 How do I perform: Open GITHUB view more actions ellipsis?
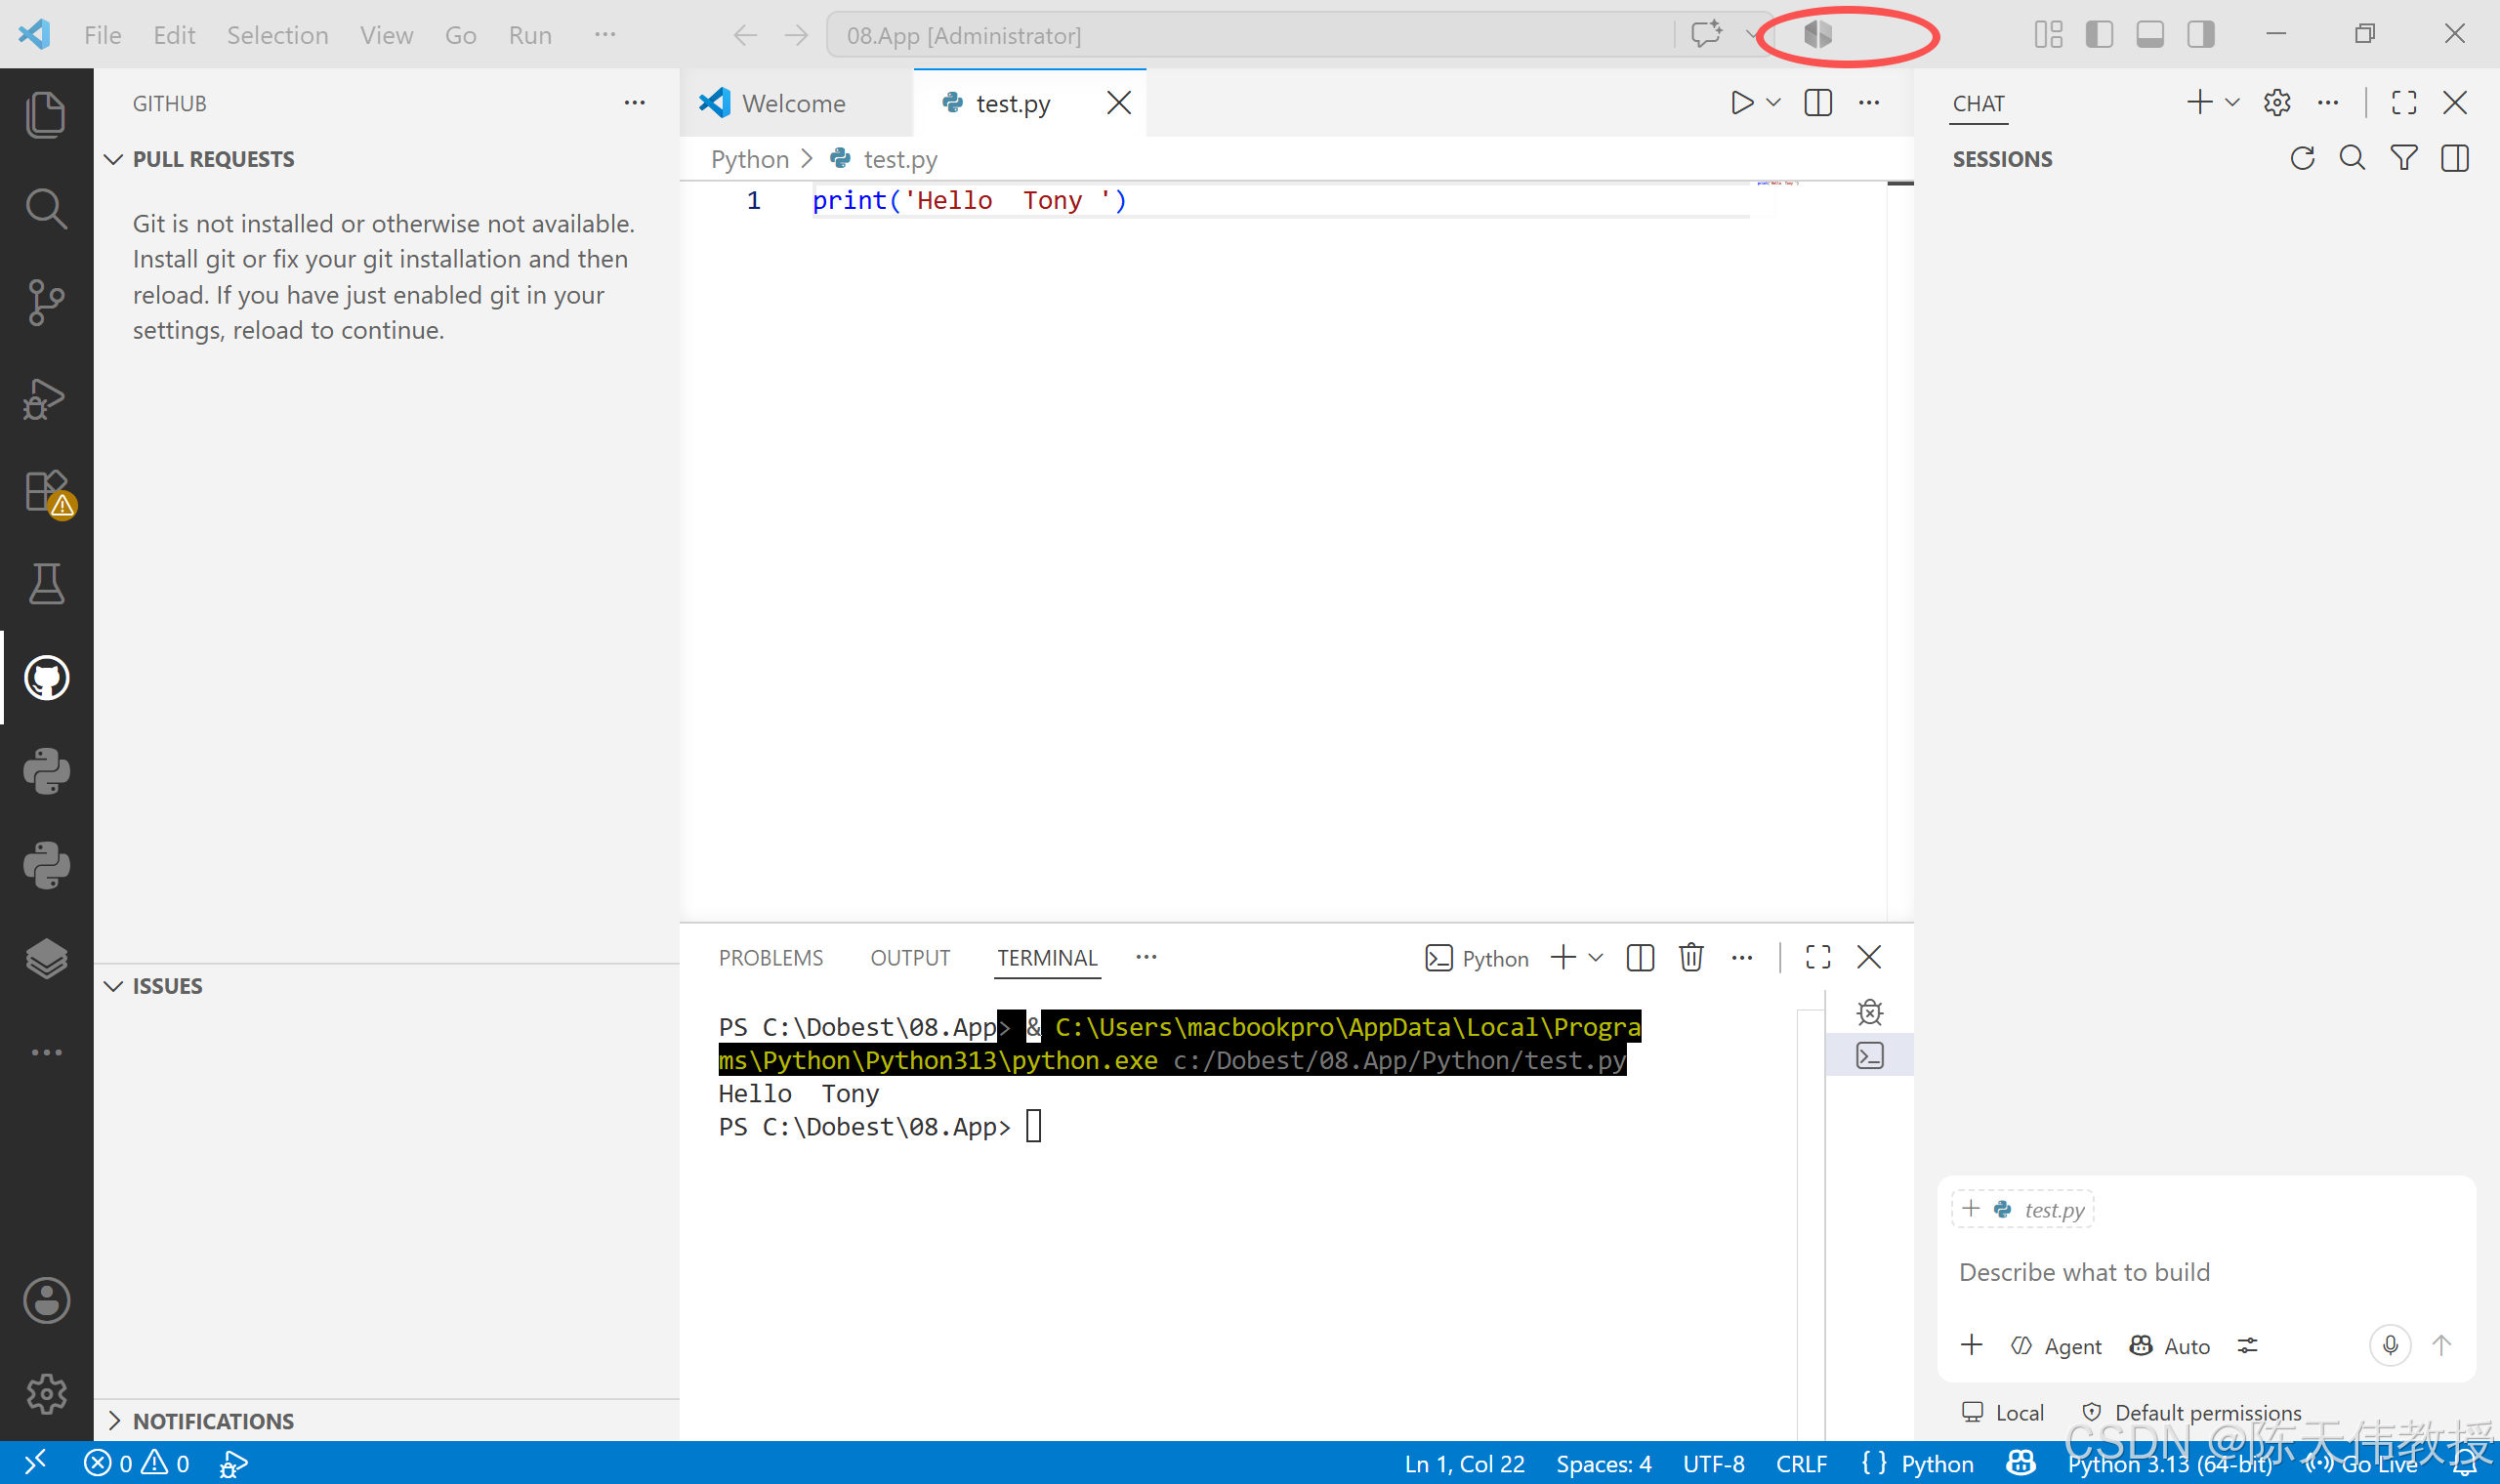tap(634, 103)
